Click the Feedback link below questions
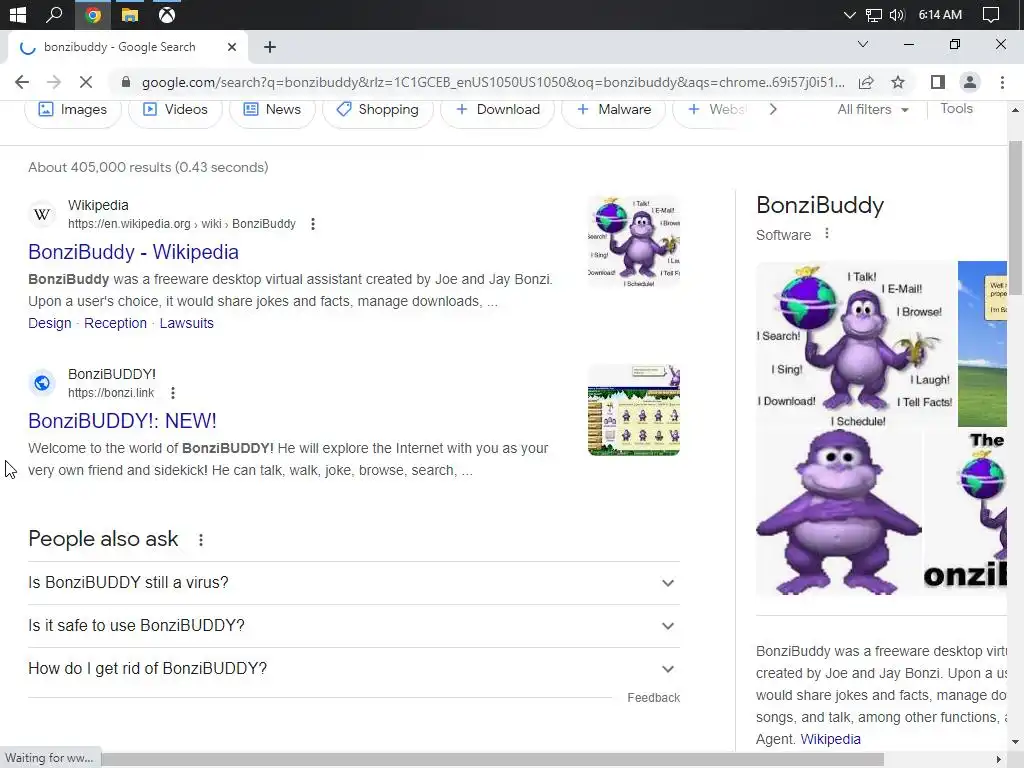Image resolution: width=1024 pixels, height=768 pixels. (x=654, y=697)
